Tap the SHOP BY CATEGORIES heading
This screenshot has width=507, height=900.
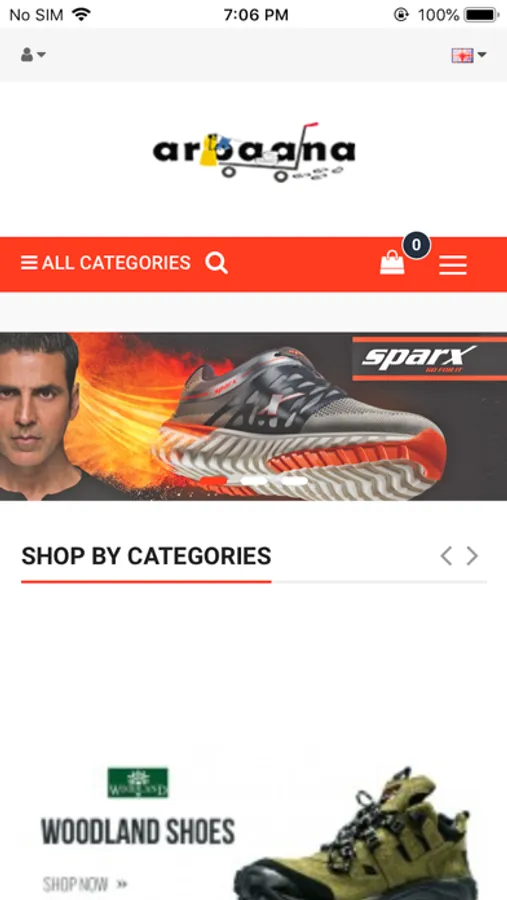pyautogui.click(x=146, y=556)
